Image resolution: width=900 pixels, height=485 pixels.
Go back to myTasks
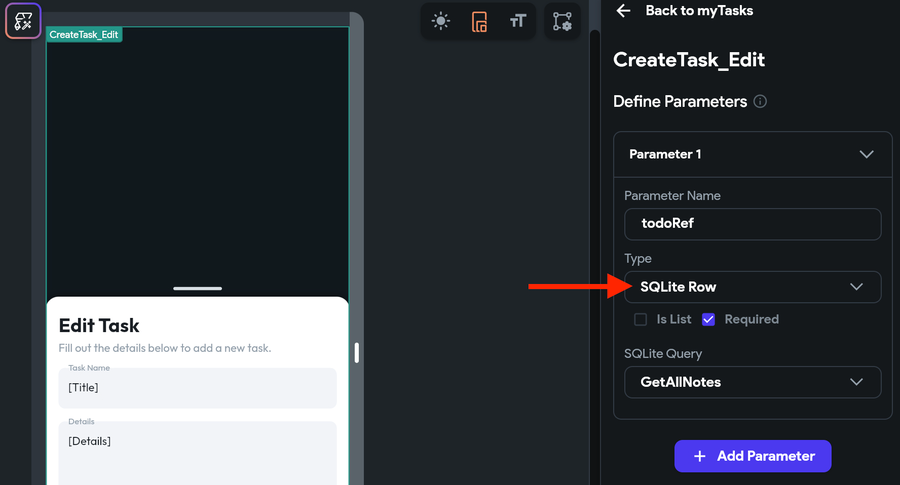[699, 10]
